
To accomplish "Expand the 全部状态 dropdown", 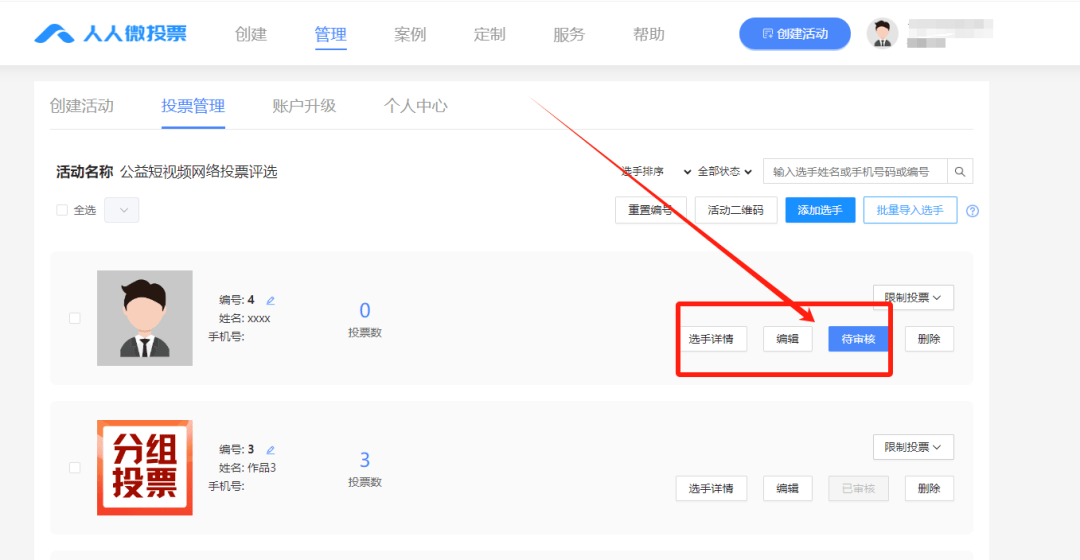I will coord(725,172).
